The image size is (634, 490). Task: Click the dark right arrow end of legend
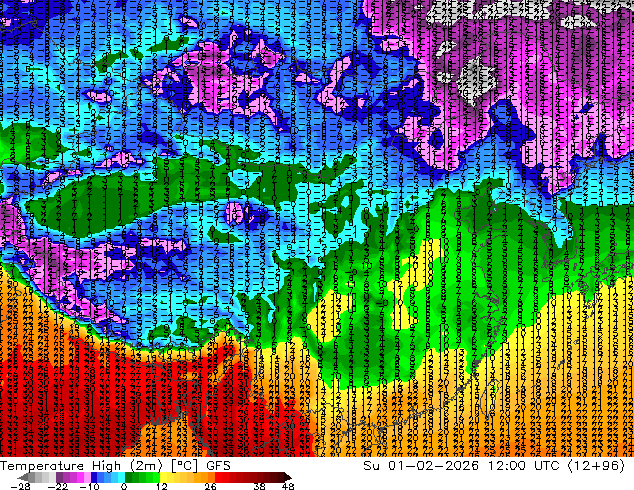(x=287, y=477)
